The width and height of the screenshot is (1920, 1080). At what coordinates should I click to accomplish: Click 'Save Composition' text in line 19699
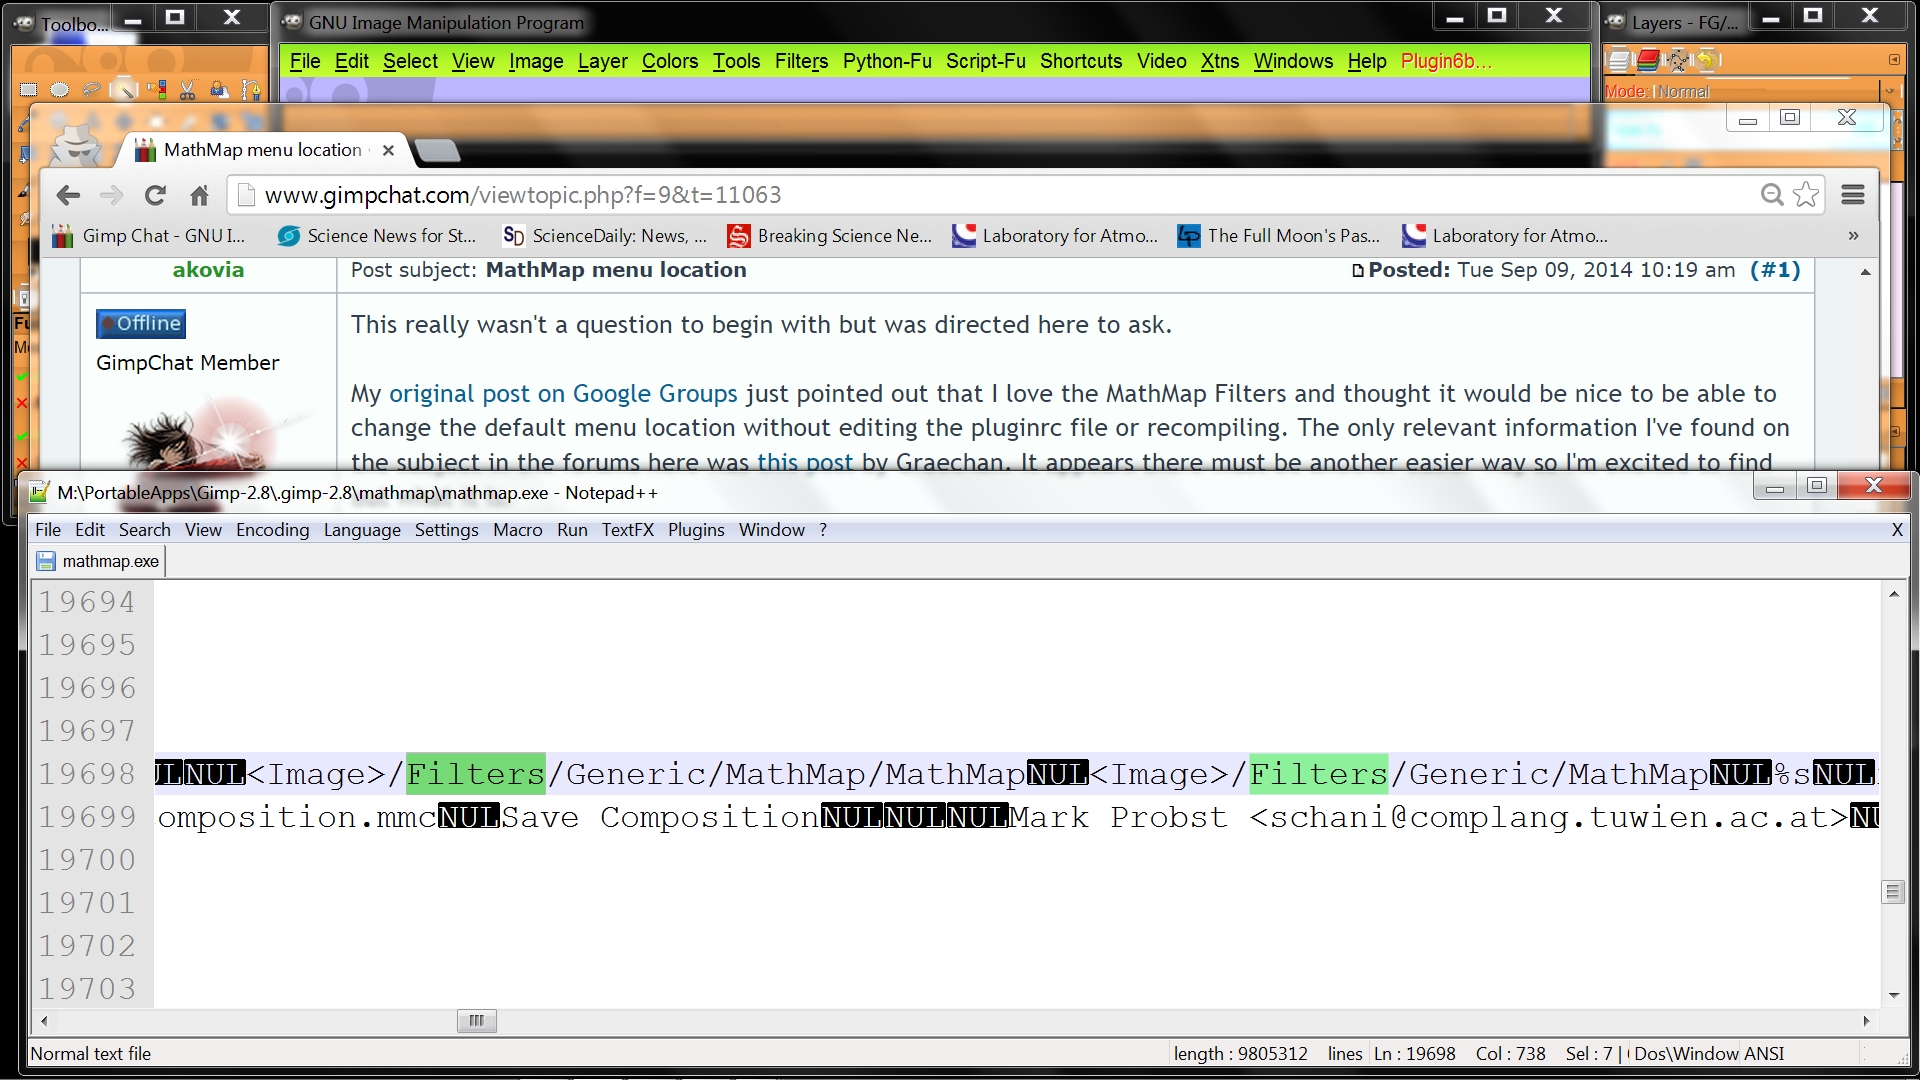[660, 817]
